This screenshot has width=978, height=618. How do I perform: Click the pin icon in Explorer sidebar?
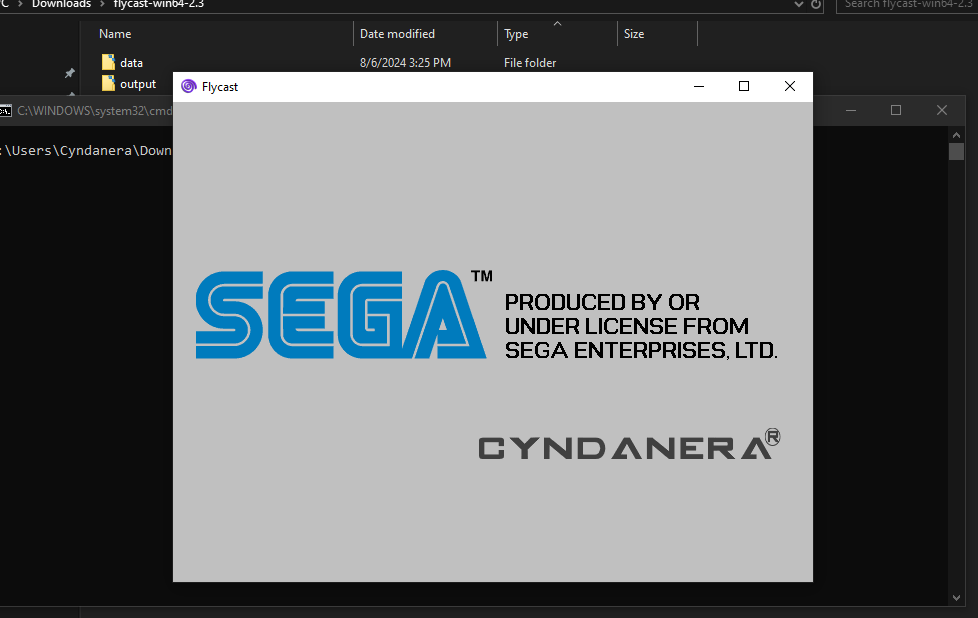click(x=69, y=74)
